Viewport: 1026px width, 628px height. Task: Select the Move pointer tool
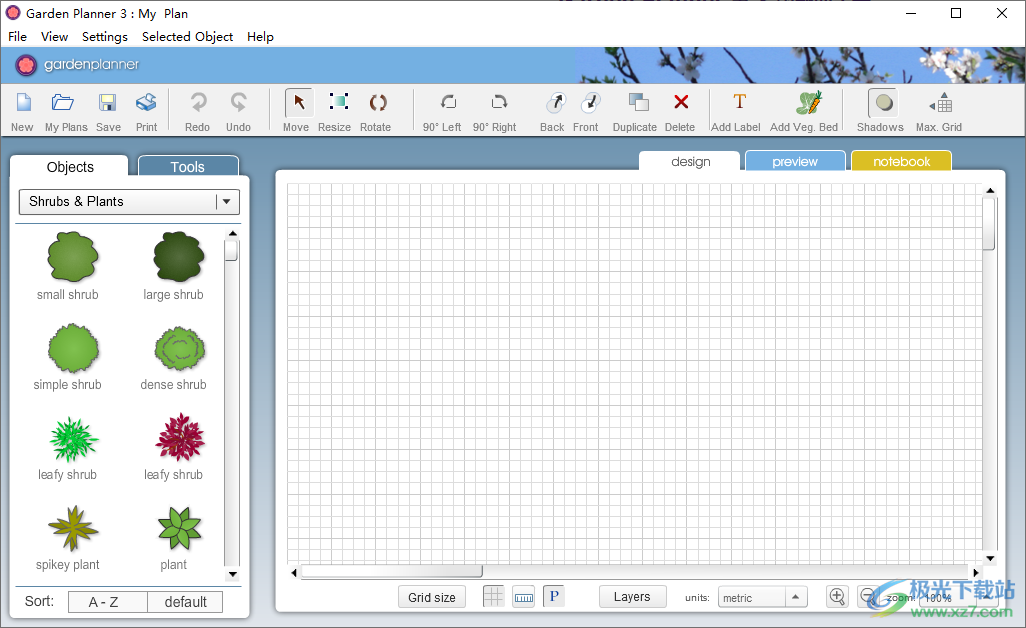click(x=298, y=103)
